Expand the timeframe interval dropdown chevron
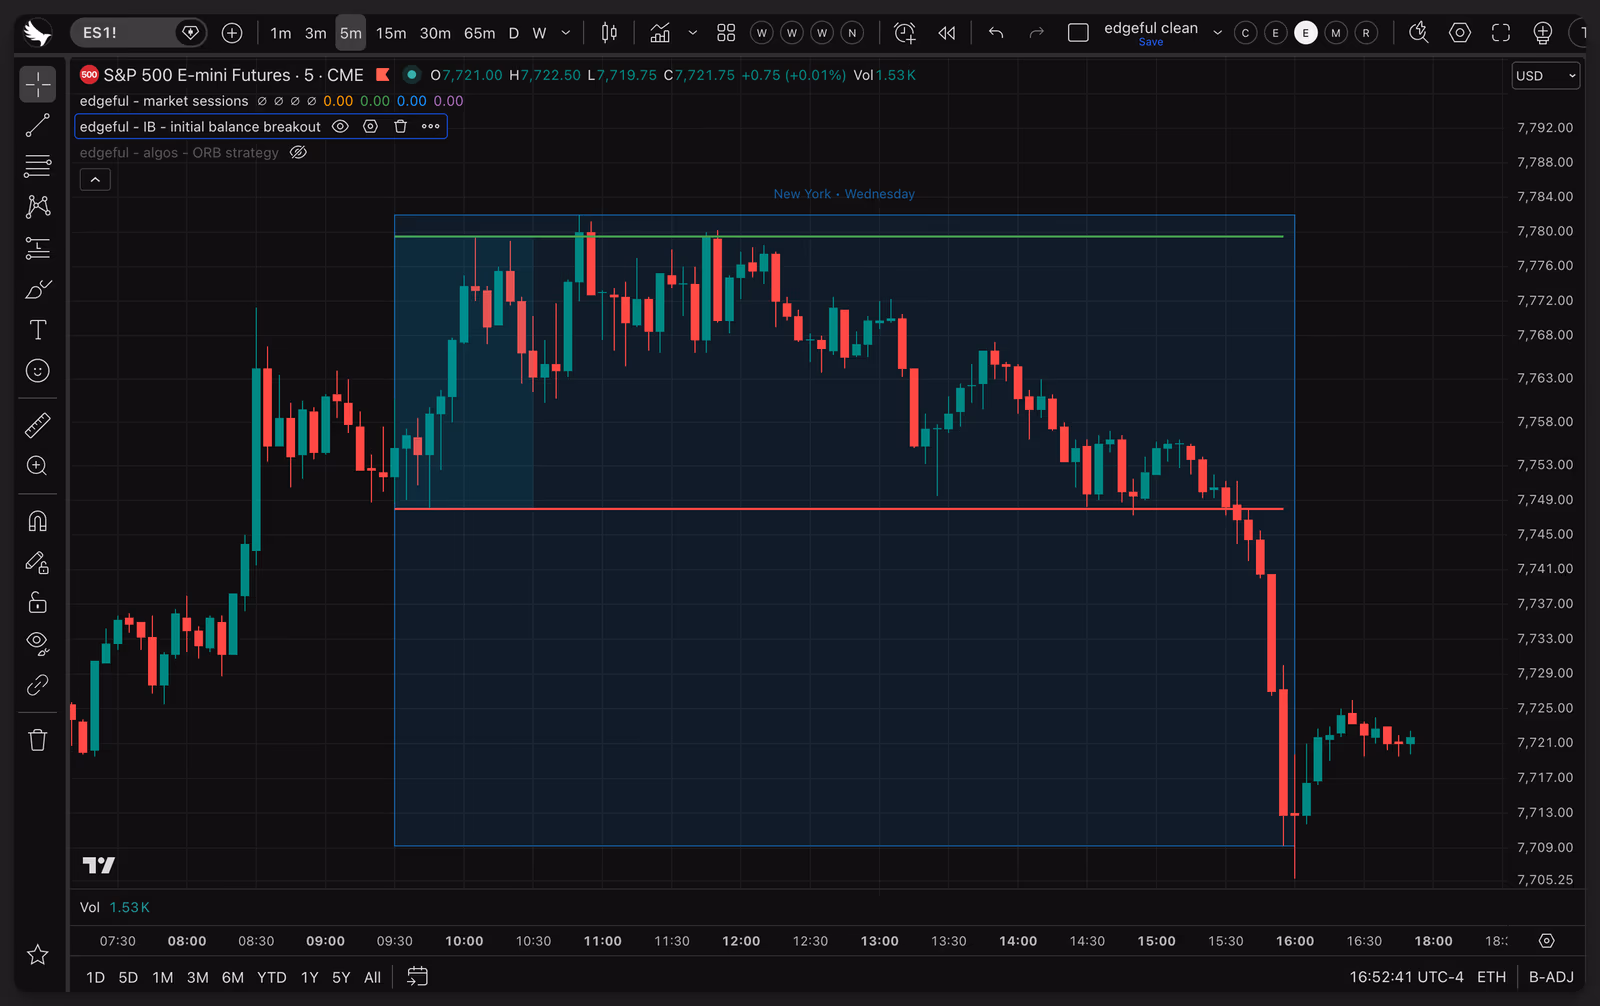The image size is (1600, 1006). [x=566, y=33]
